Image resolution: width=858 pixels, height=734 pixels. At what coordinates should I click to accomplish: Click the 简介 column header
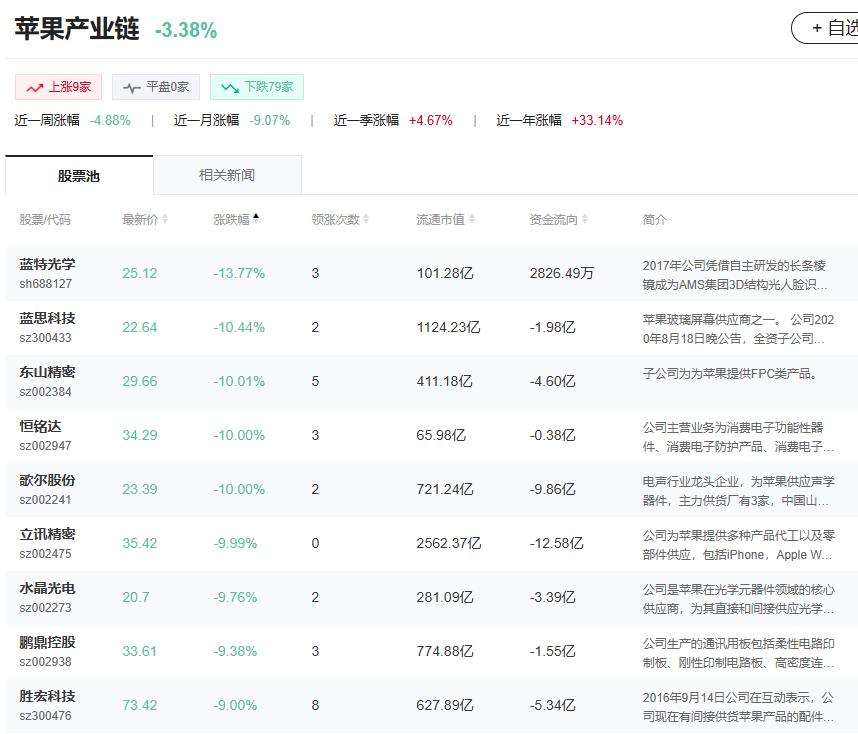click(x=654, y=219)
